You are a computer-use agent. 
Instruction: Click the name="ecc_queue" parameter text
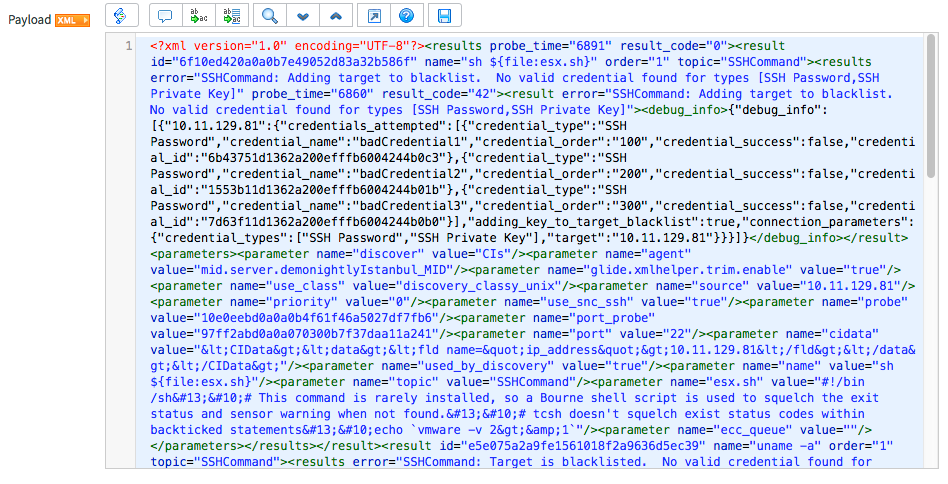click(734, 430)
